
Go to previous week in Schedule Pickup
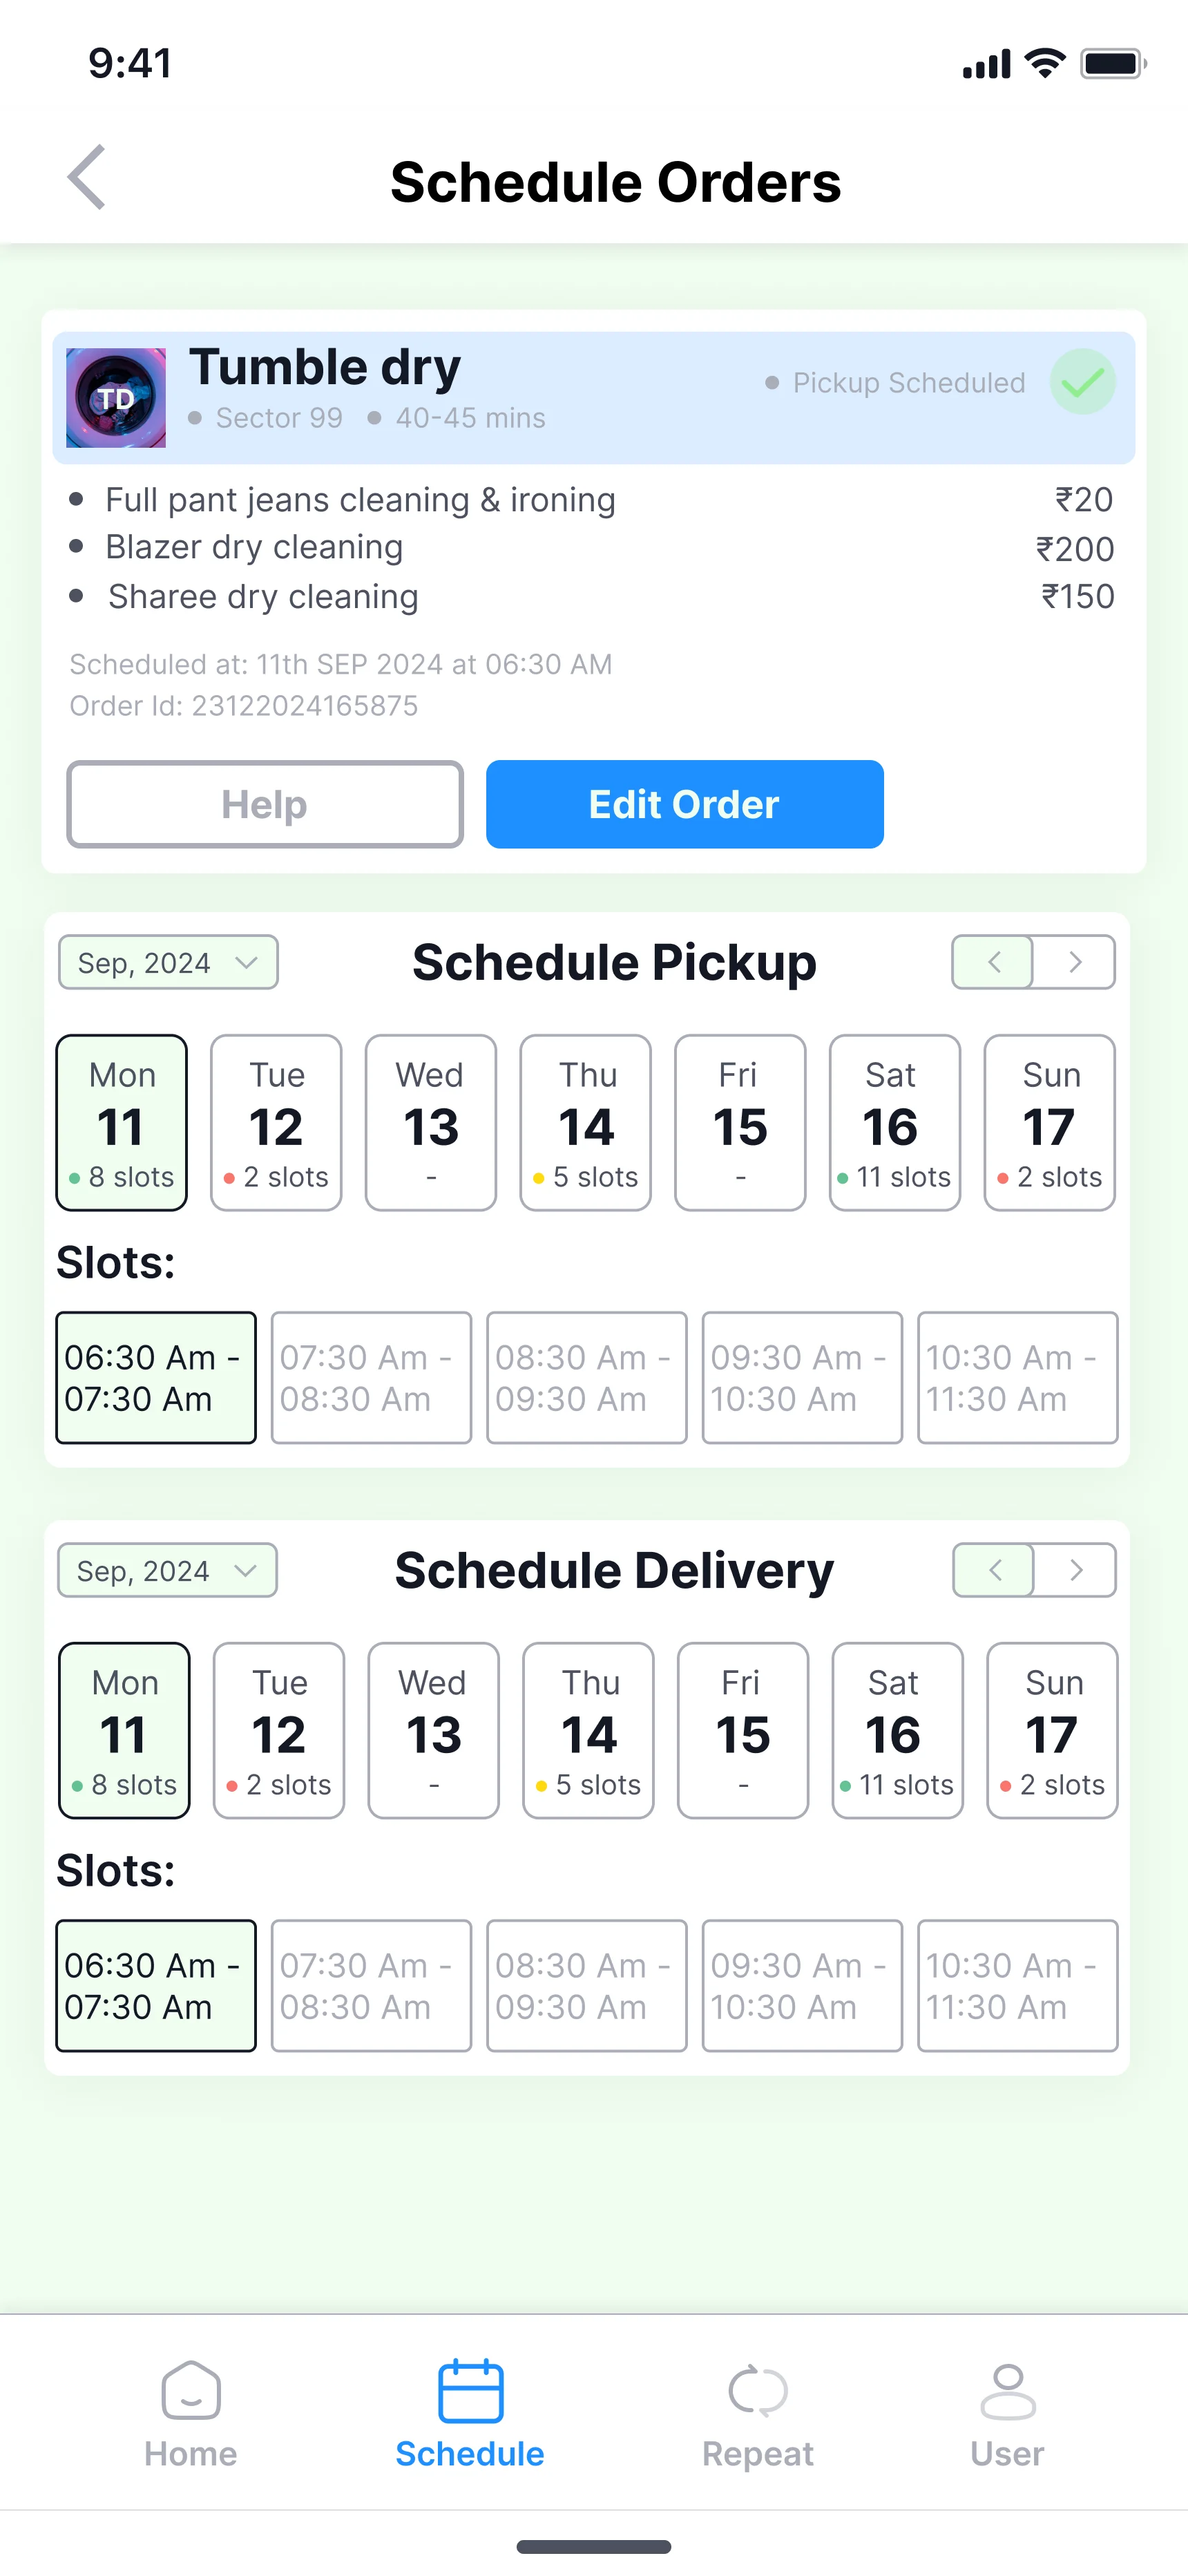pyautogui.click(x=993, y=962)
